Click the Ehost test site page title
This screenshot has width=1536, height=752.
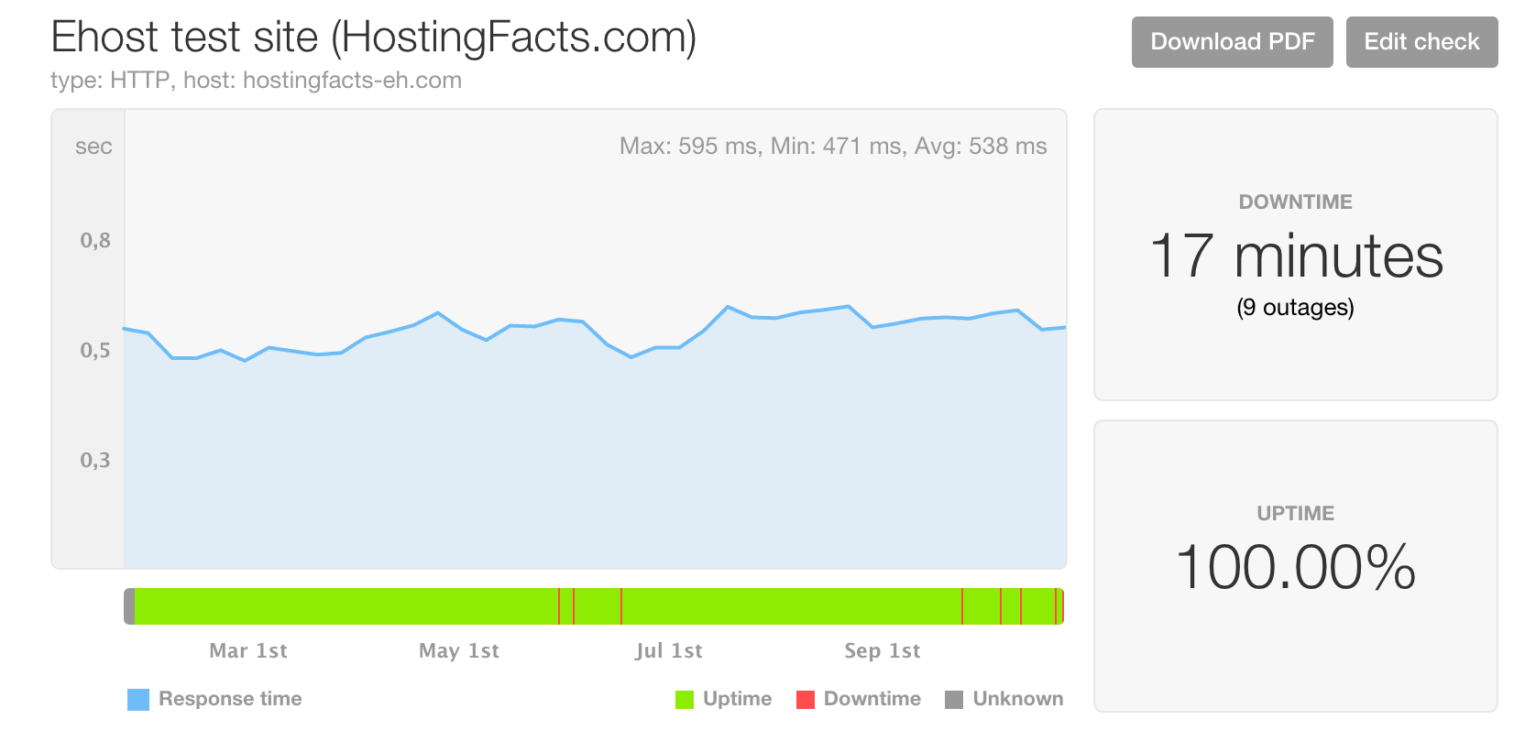point(374,38)
